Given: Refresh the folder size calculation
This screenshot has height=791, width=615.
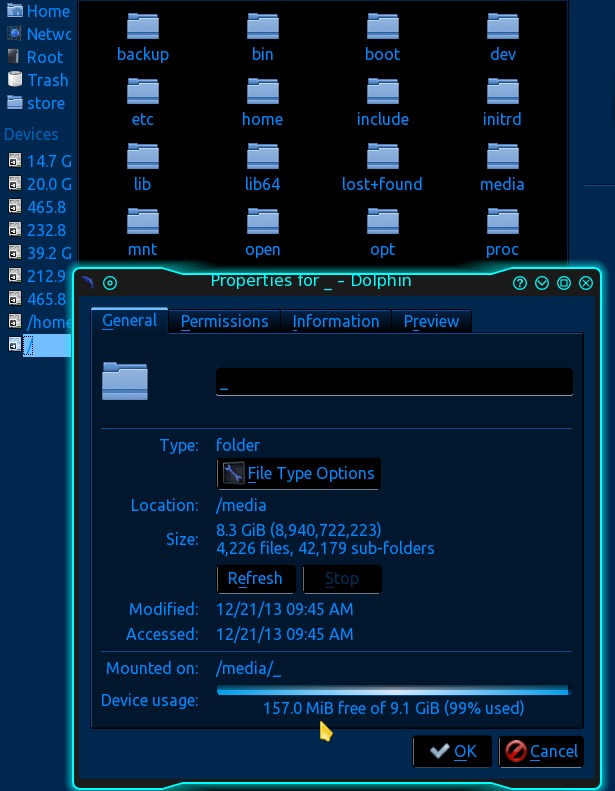Looking at the screenshot, I should [255, 578].
